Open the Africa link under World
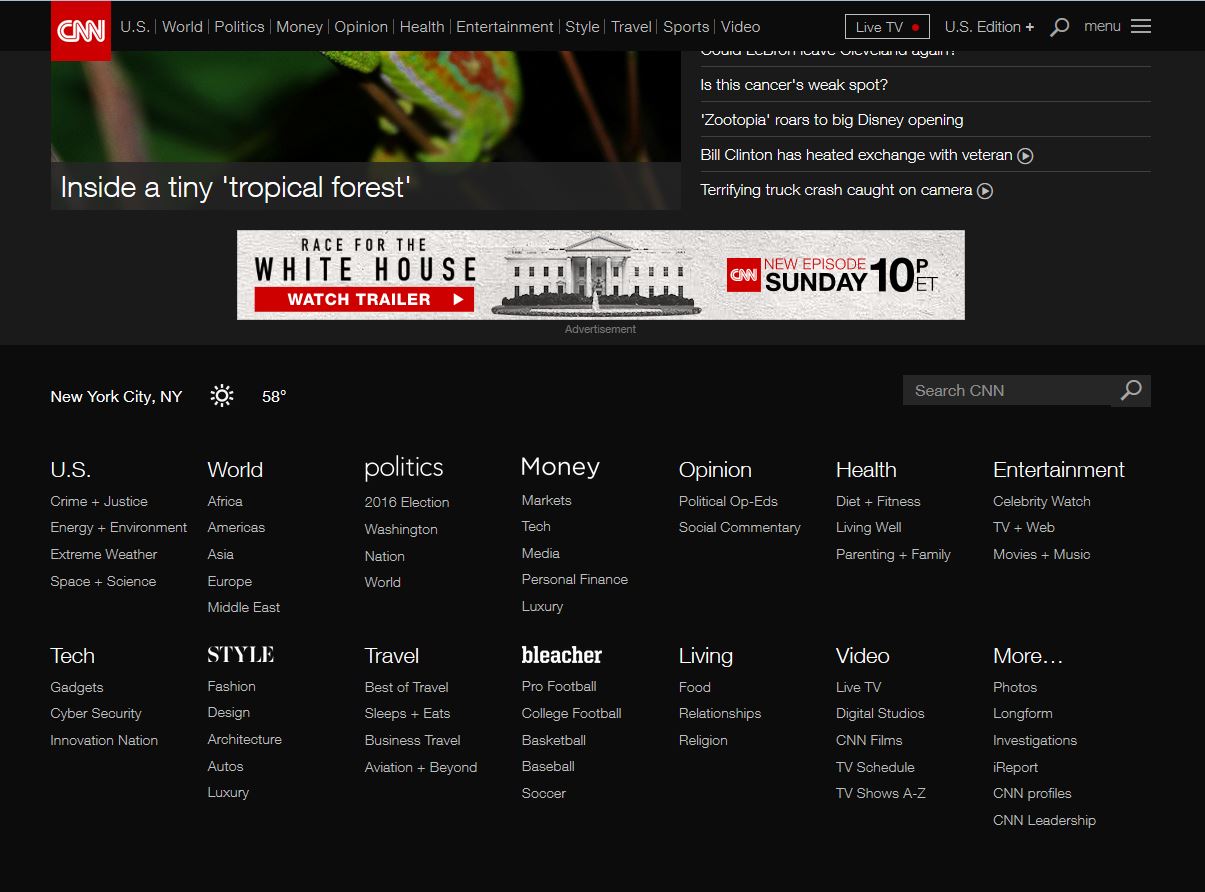1205x892 pixels. [225, 501]
